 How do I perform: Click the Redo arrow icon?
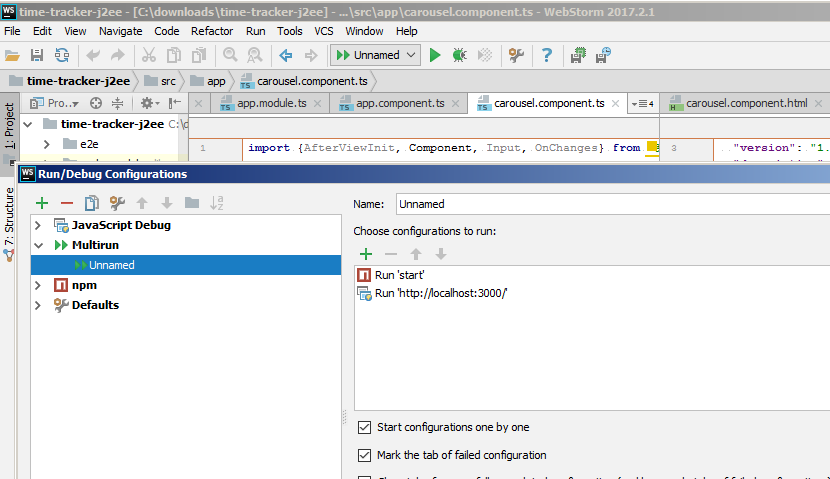118,55
